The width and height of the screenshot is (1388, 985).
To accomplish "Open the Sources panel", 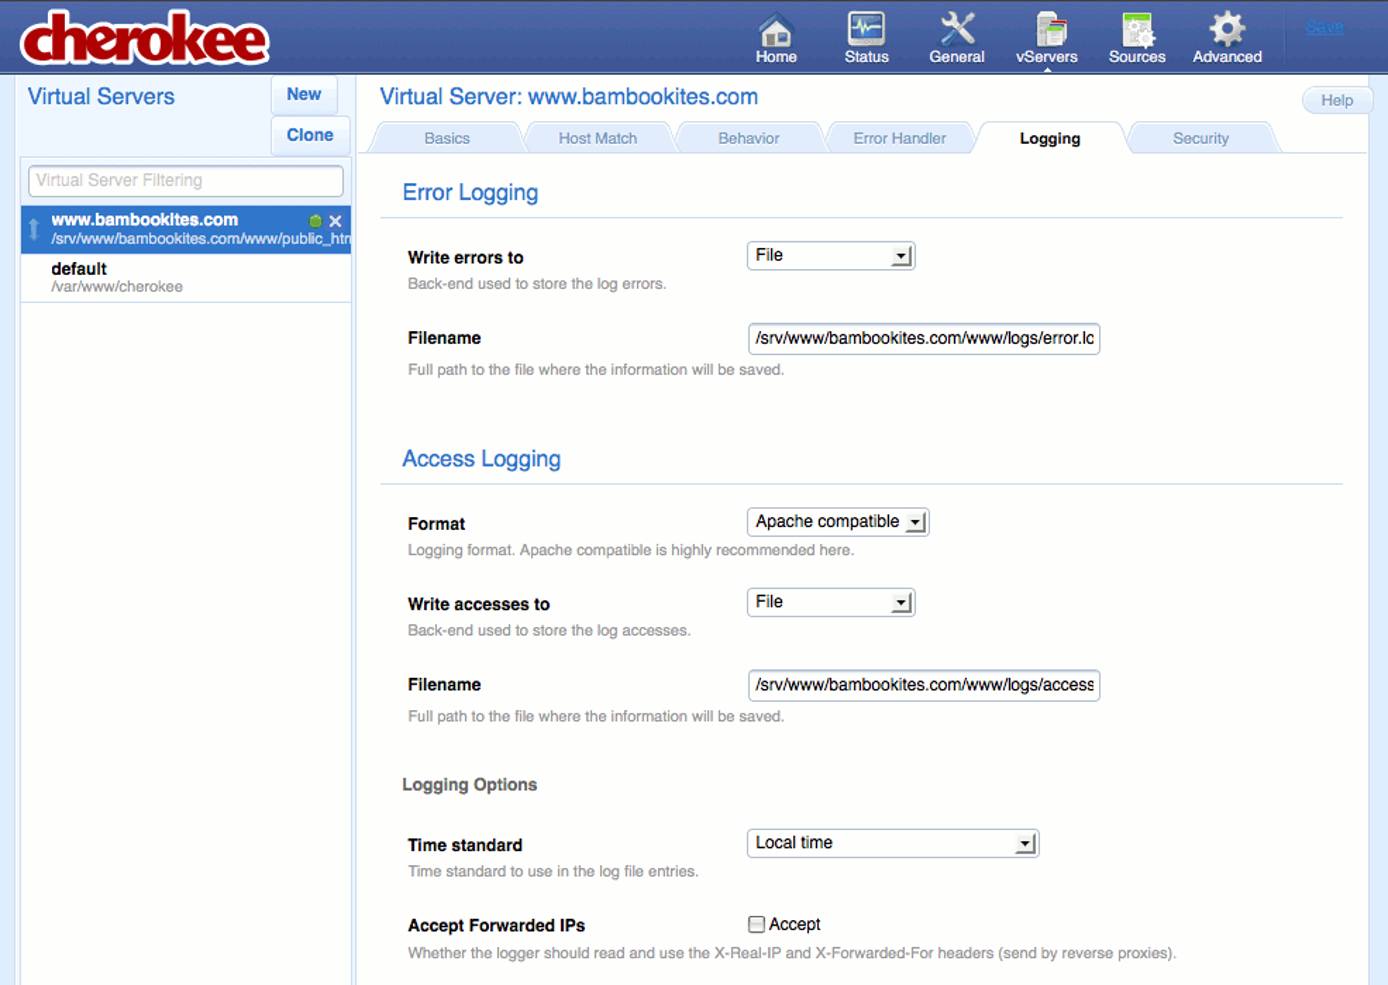I will (1136, 35).
